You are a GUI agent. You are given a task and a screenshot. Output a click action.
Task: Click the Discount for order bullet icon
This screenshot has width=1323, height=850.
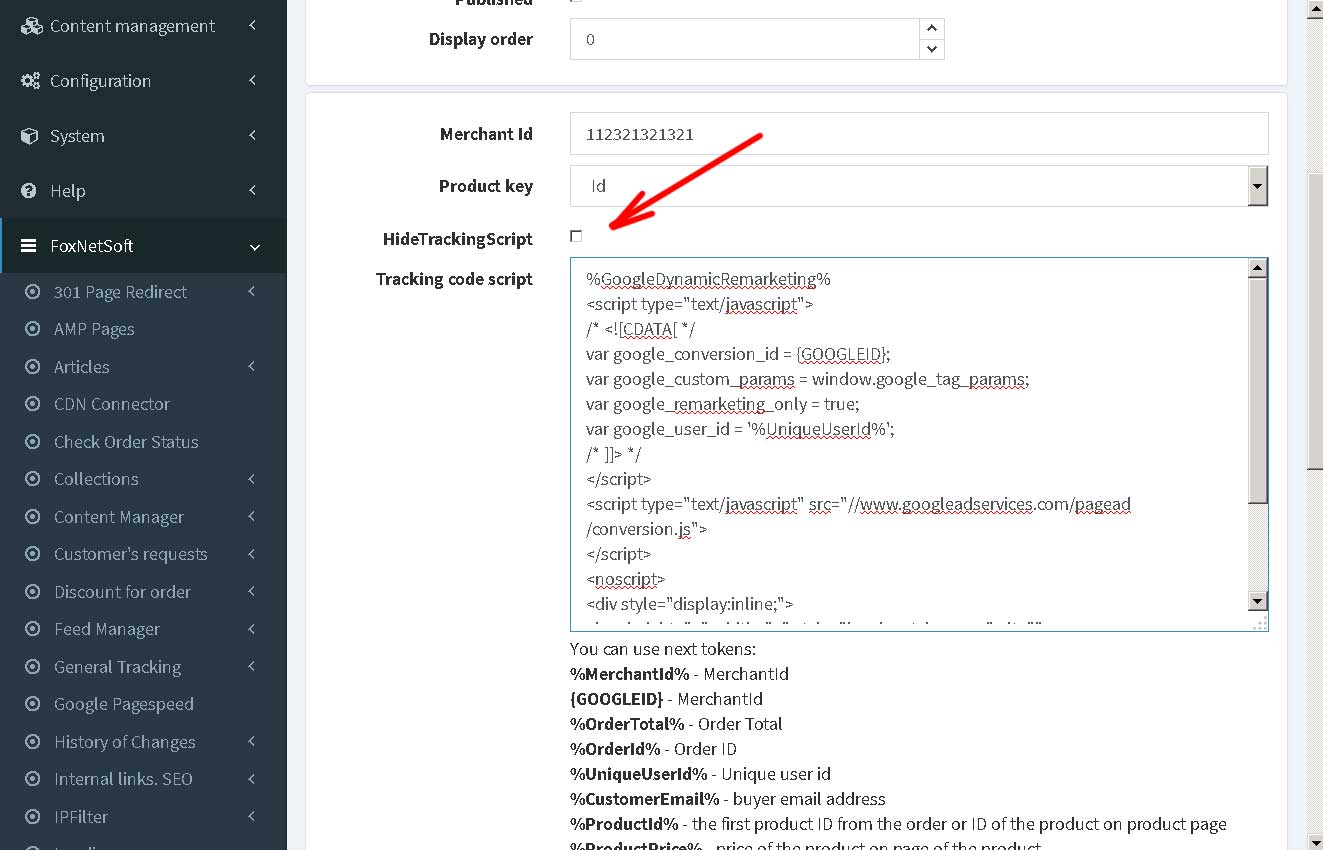pyautogui.click(x=33, y=592)
